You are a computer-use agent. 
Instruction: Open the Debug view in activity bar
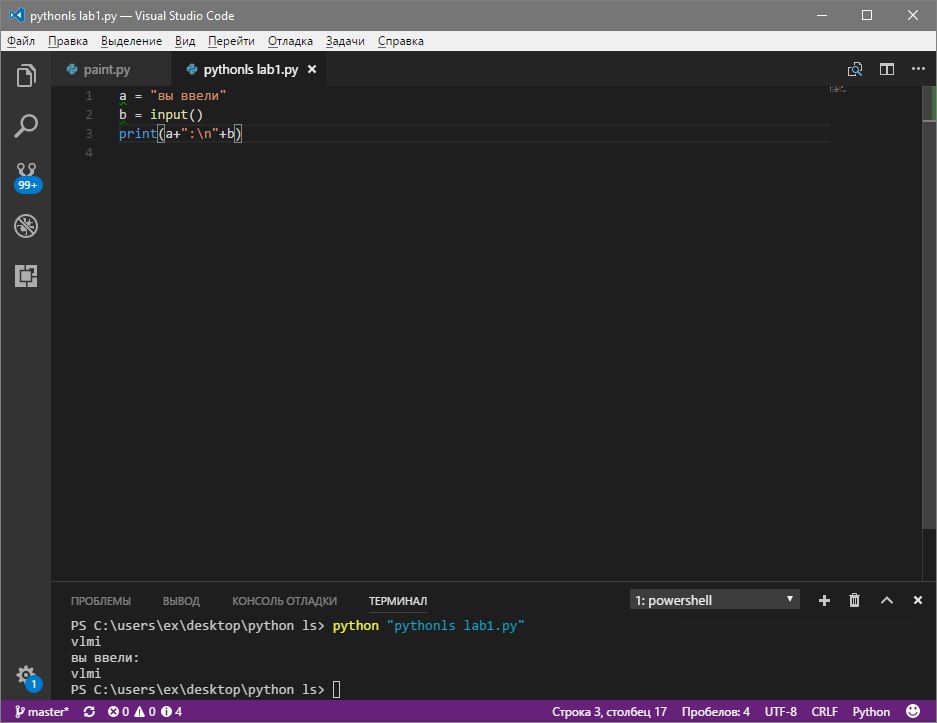[25, 226]
